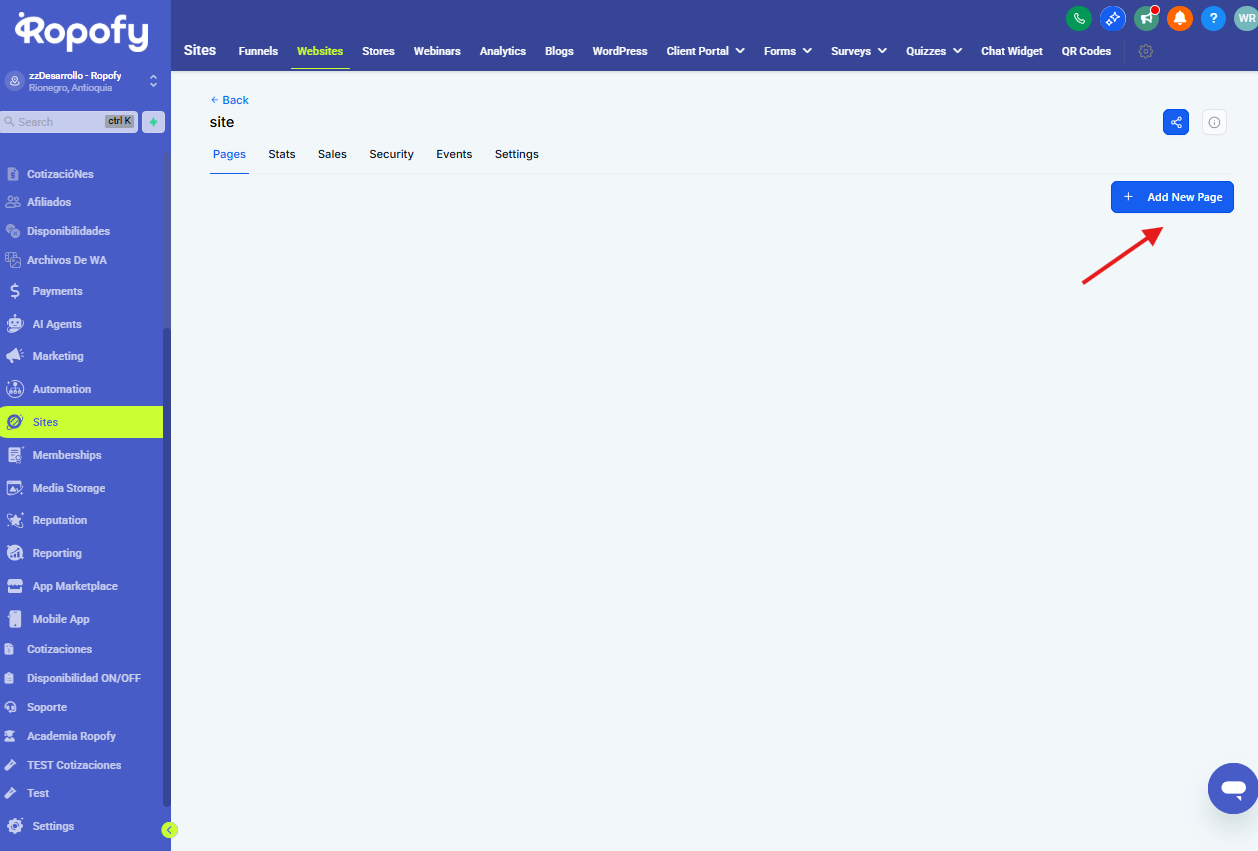This screenshot has height=851, width=1258.
Task: Click the blue help question mark icon
Action: [x=1213, y=18]
